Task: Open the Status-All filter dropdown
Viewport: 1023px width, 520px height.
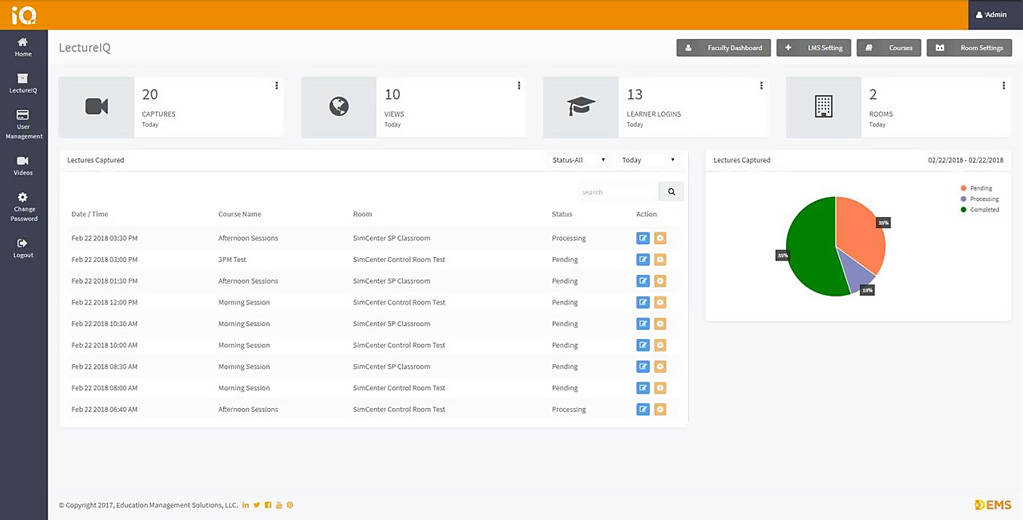Action: 578,160
